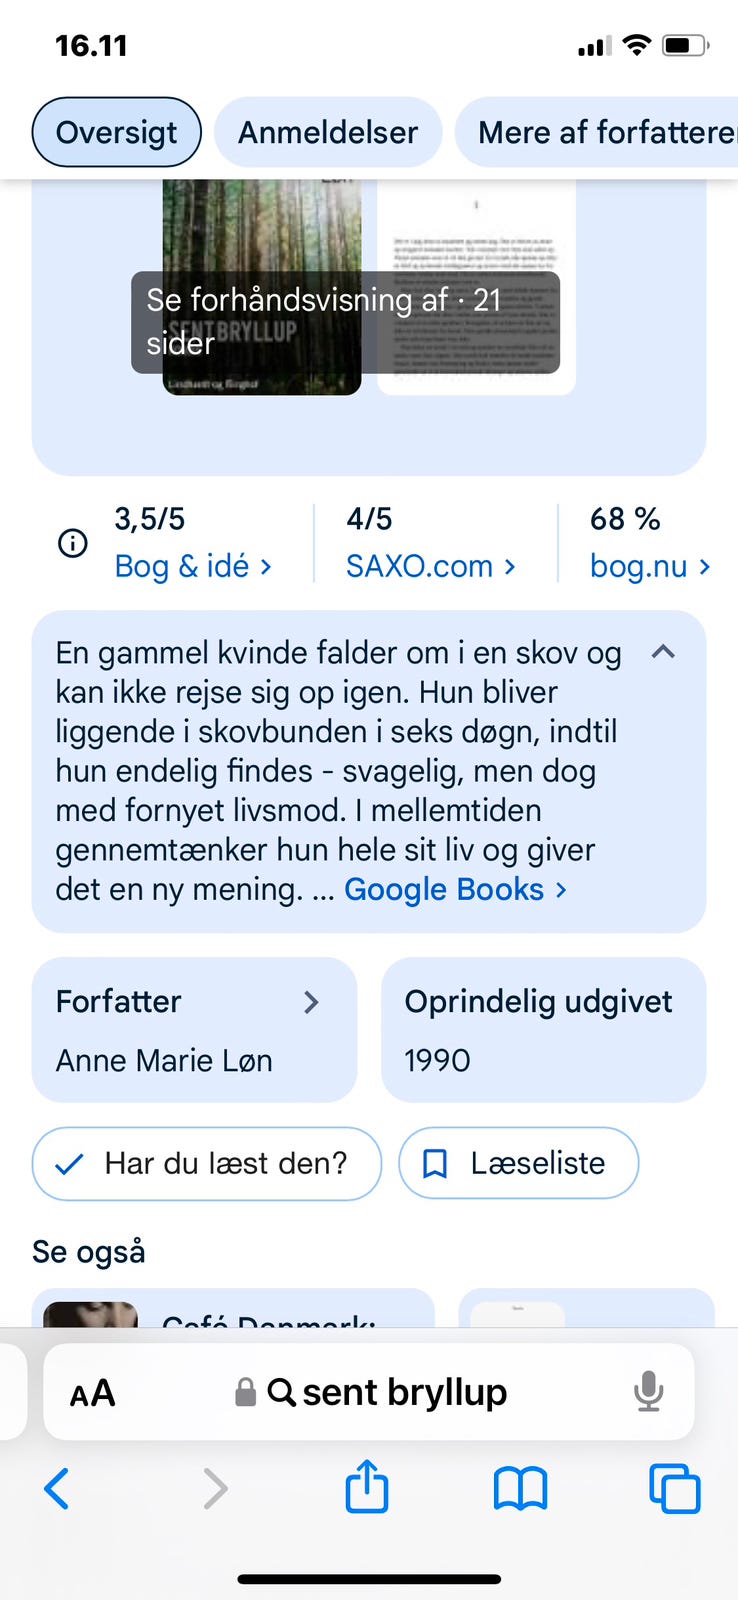Screen dimensions: 738x1600
Task: Expand the Forfatter card chevron
Action: click(x=311, y=1002)
